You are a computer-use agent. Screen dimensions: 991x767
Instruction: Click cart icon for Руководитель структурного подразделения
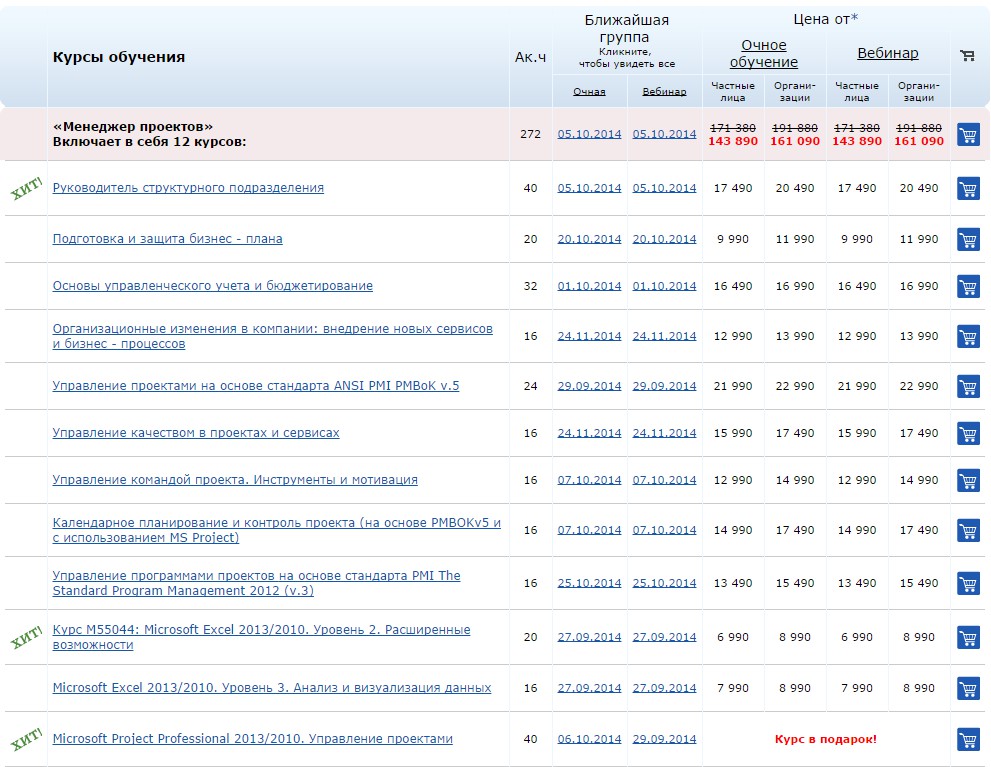click(967, 189)
